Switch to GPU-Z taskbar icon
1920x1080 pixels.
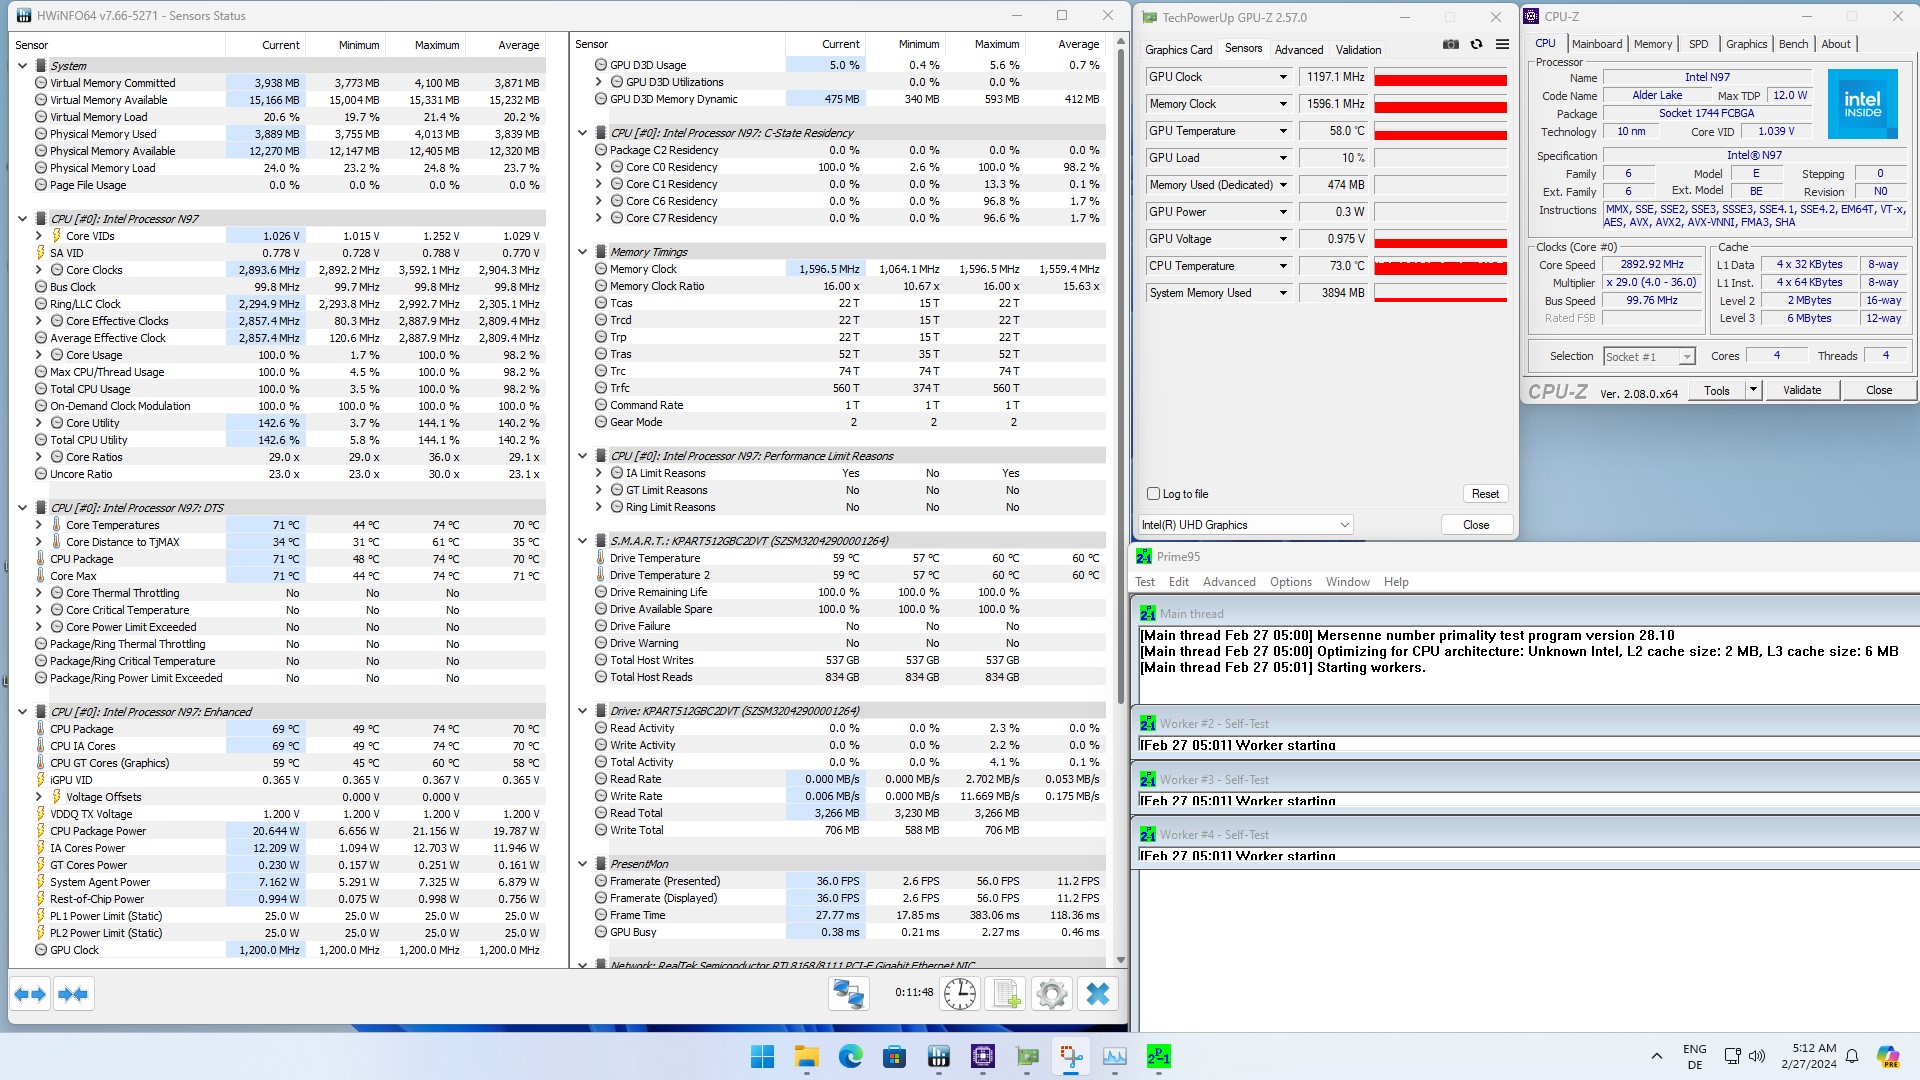point(1026,1056)
